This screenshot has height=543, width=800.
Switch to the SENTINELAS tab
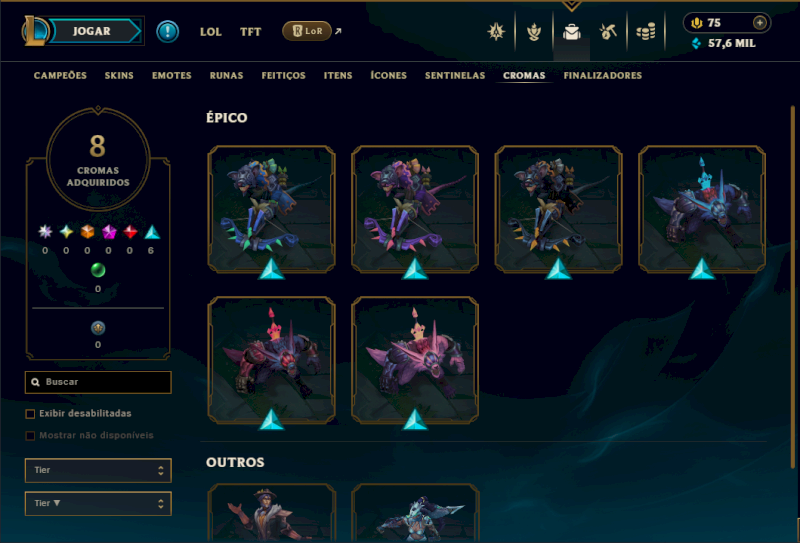[455, 76]
